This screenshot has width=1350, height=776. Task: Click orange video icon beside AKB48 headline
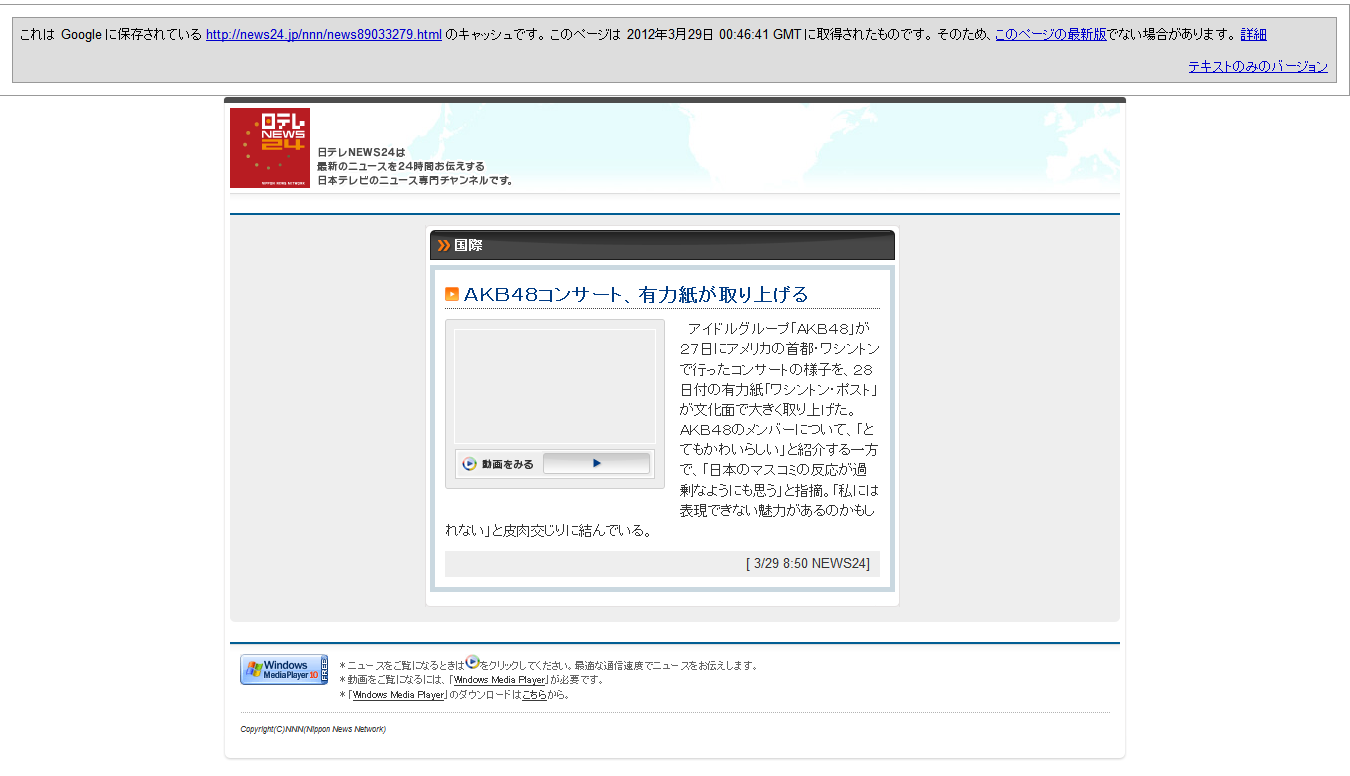[452, 294]
